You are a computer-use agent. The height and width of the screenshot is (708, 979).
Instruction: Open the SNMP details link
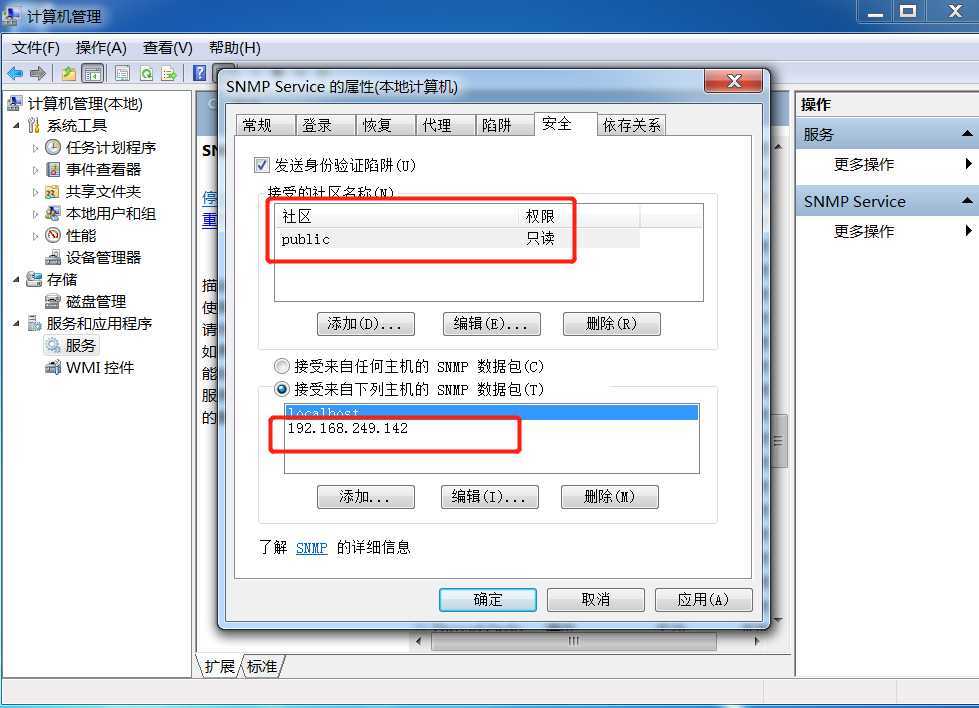[312, 548]
